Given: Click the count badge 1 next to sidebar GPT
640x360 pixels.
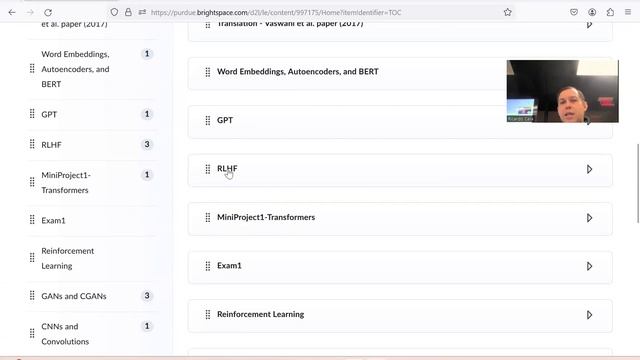Looking at the screenshot, I should [x=147, y=114].
